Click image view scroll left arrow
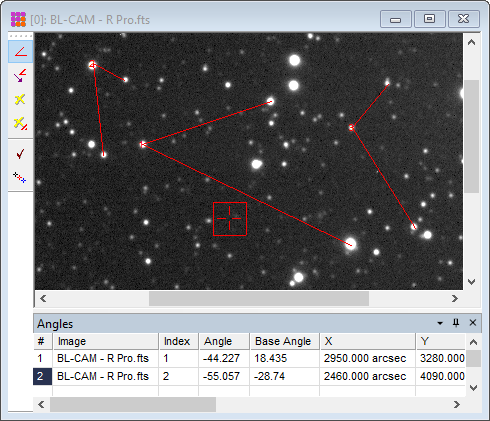 (x=43, y=298)
